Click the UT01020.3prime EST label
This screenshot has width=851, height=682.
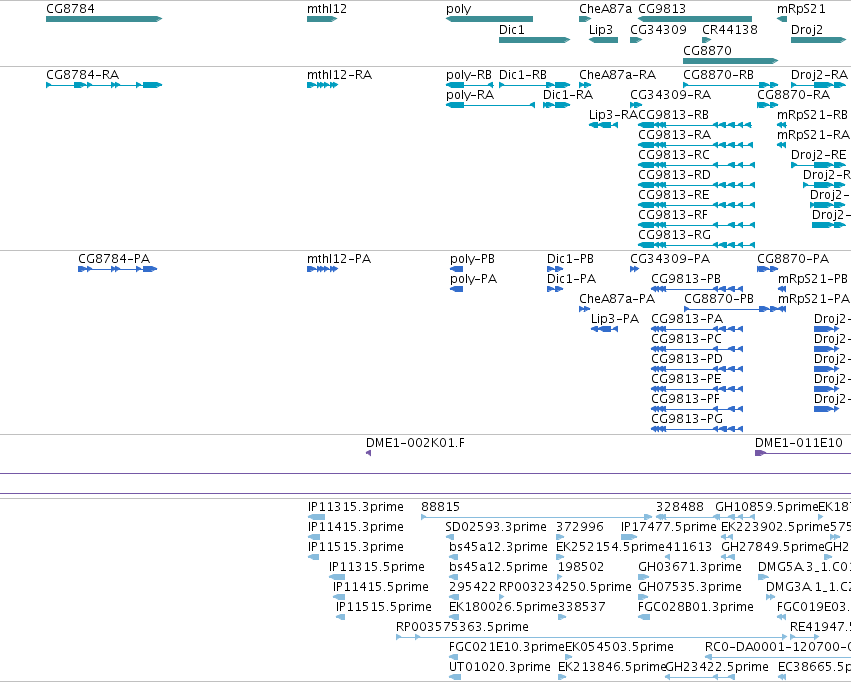499,667
